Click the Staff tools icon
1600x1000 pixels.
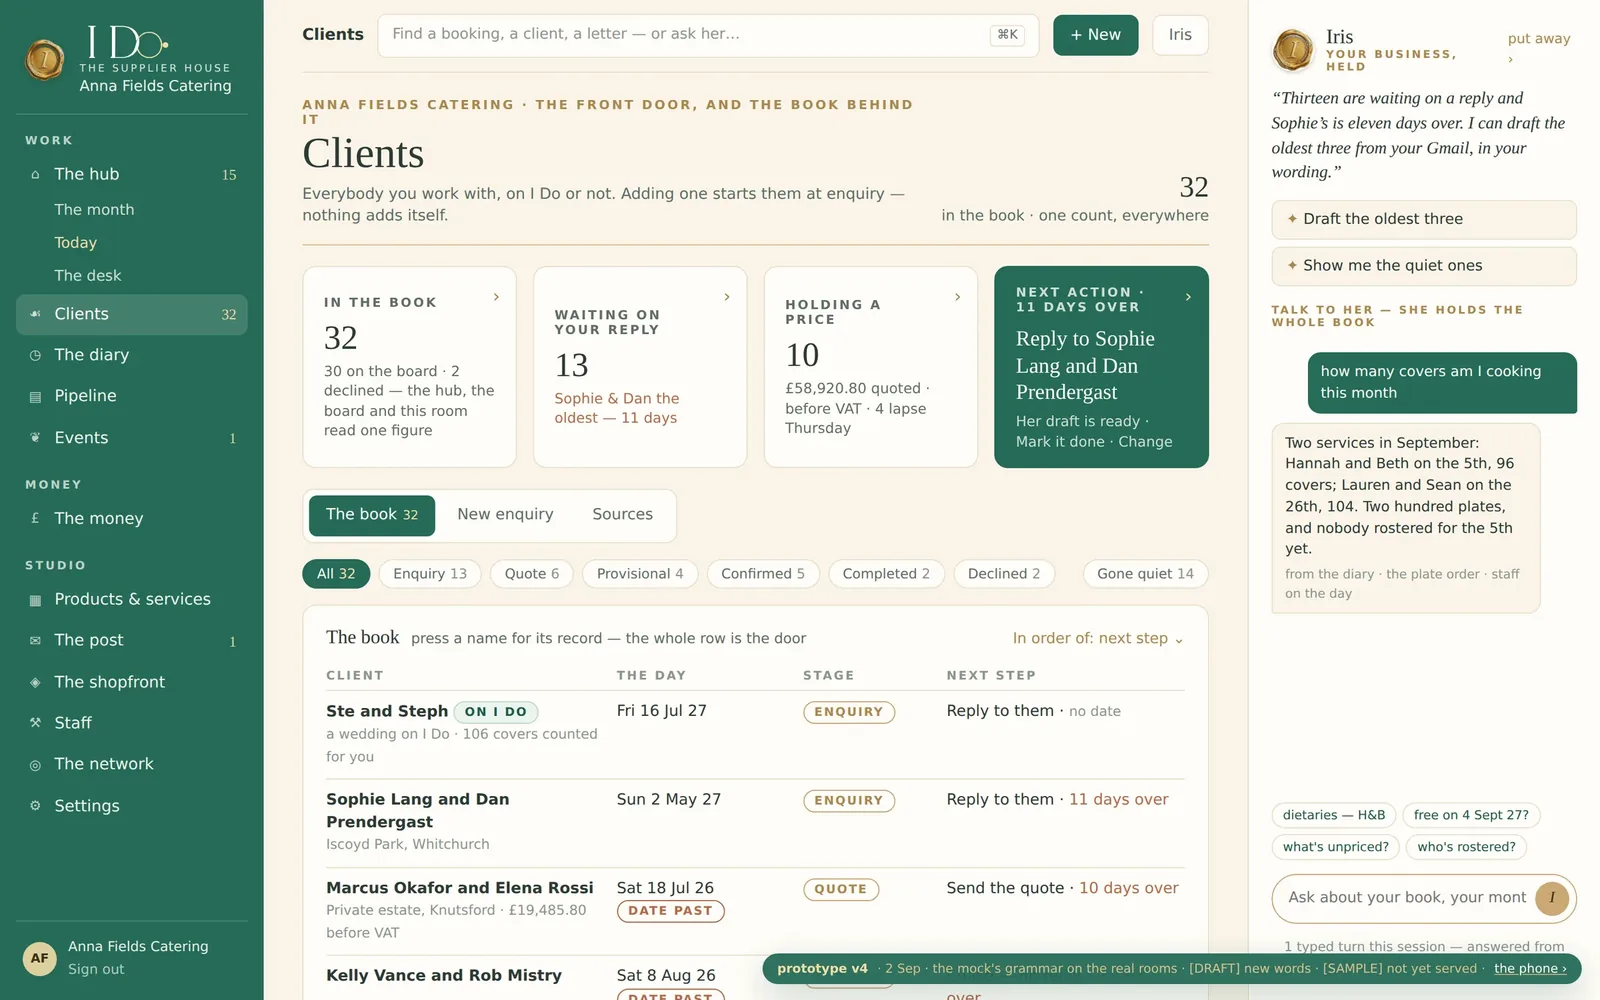point(35,723)
